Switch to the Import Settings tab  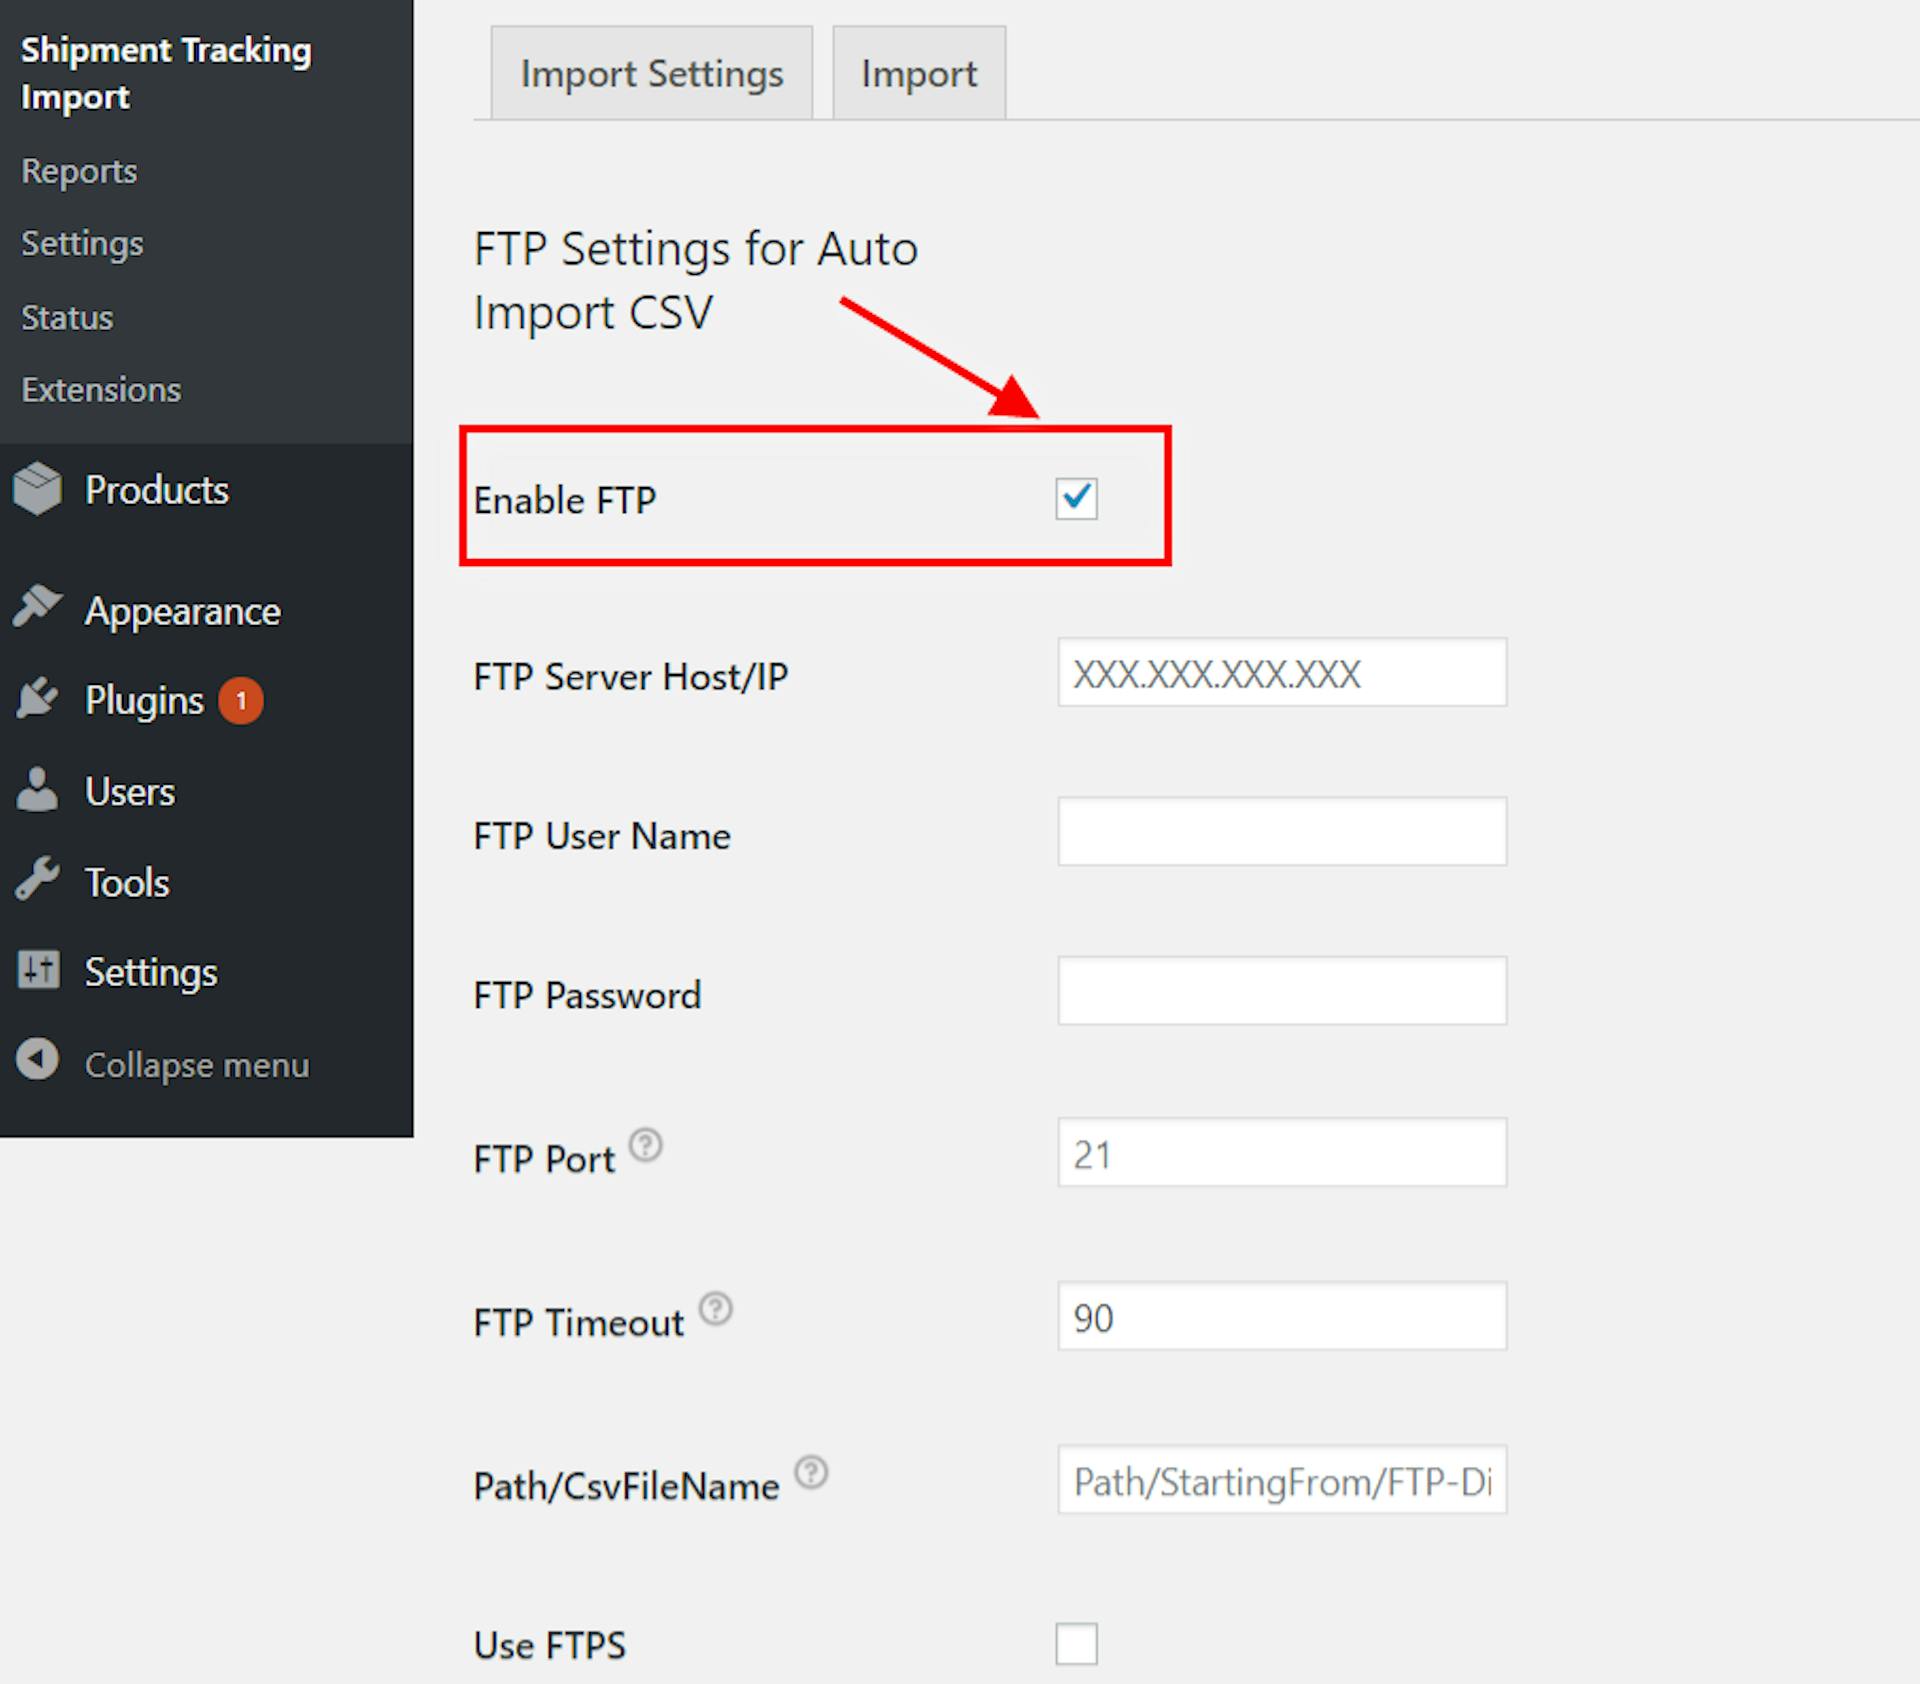(x=652, y=73)
